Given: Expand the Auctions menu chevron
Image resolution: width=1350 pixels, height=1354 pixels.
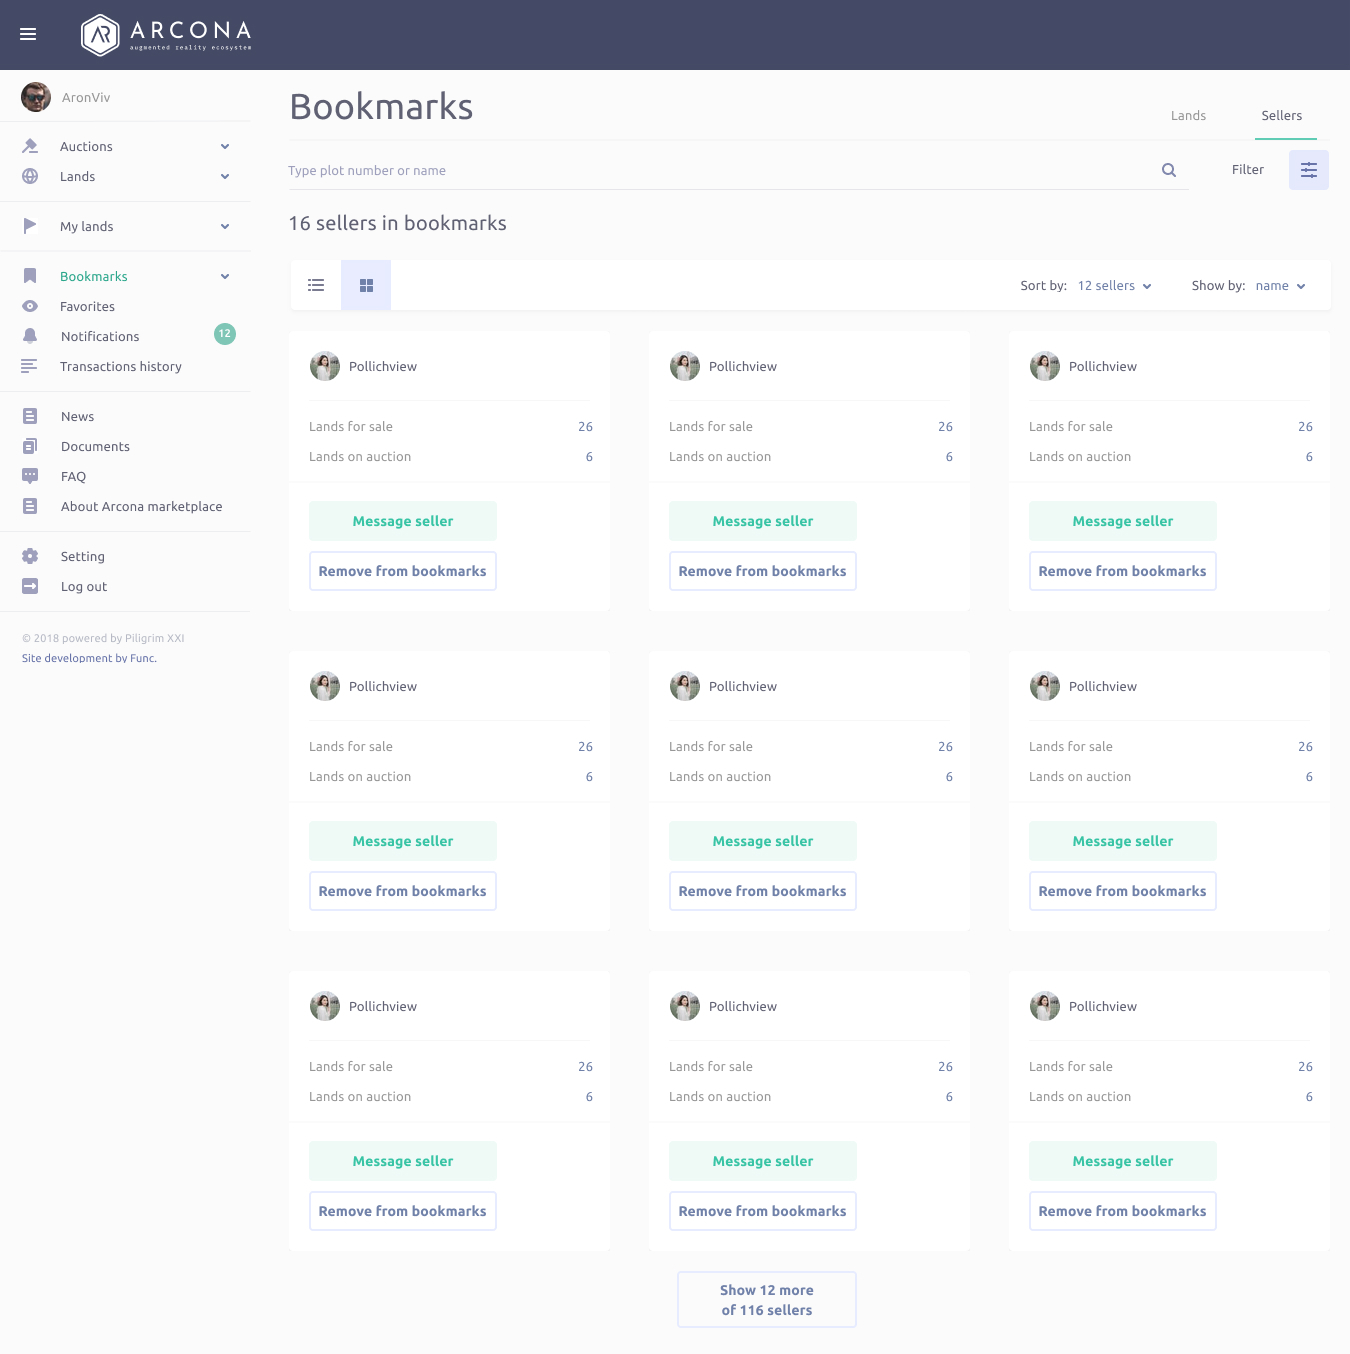Looking at the screenshot, I should click(225, 146).
